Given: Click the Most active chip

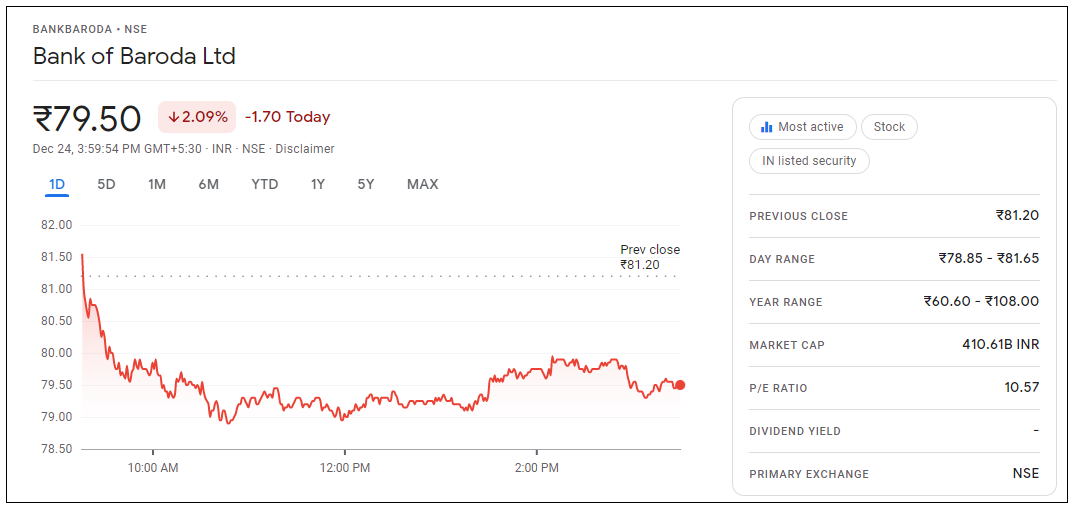Looking at the screenshot, I should 803,127.
